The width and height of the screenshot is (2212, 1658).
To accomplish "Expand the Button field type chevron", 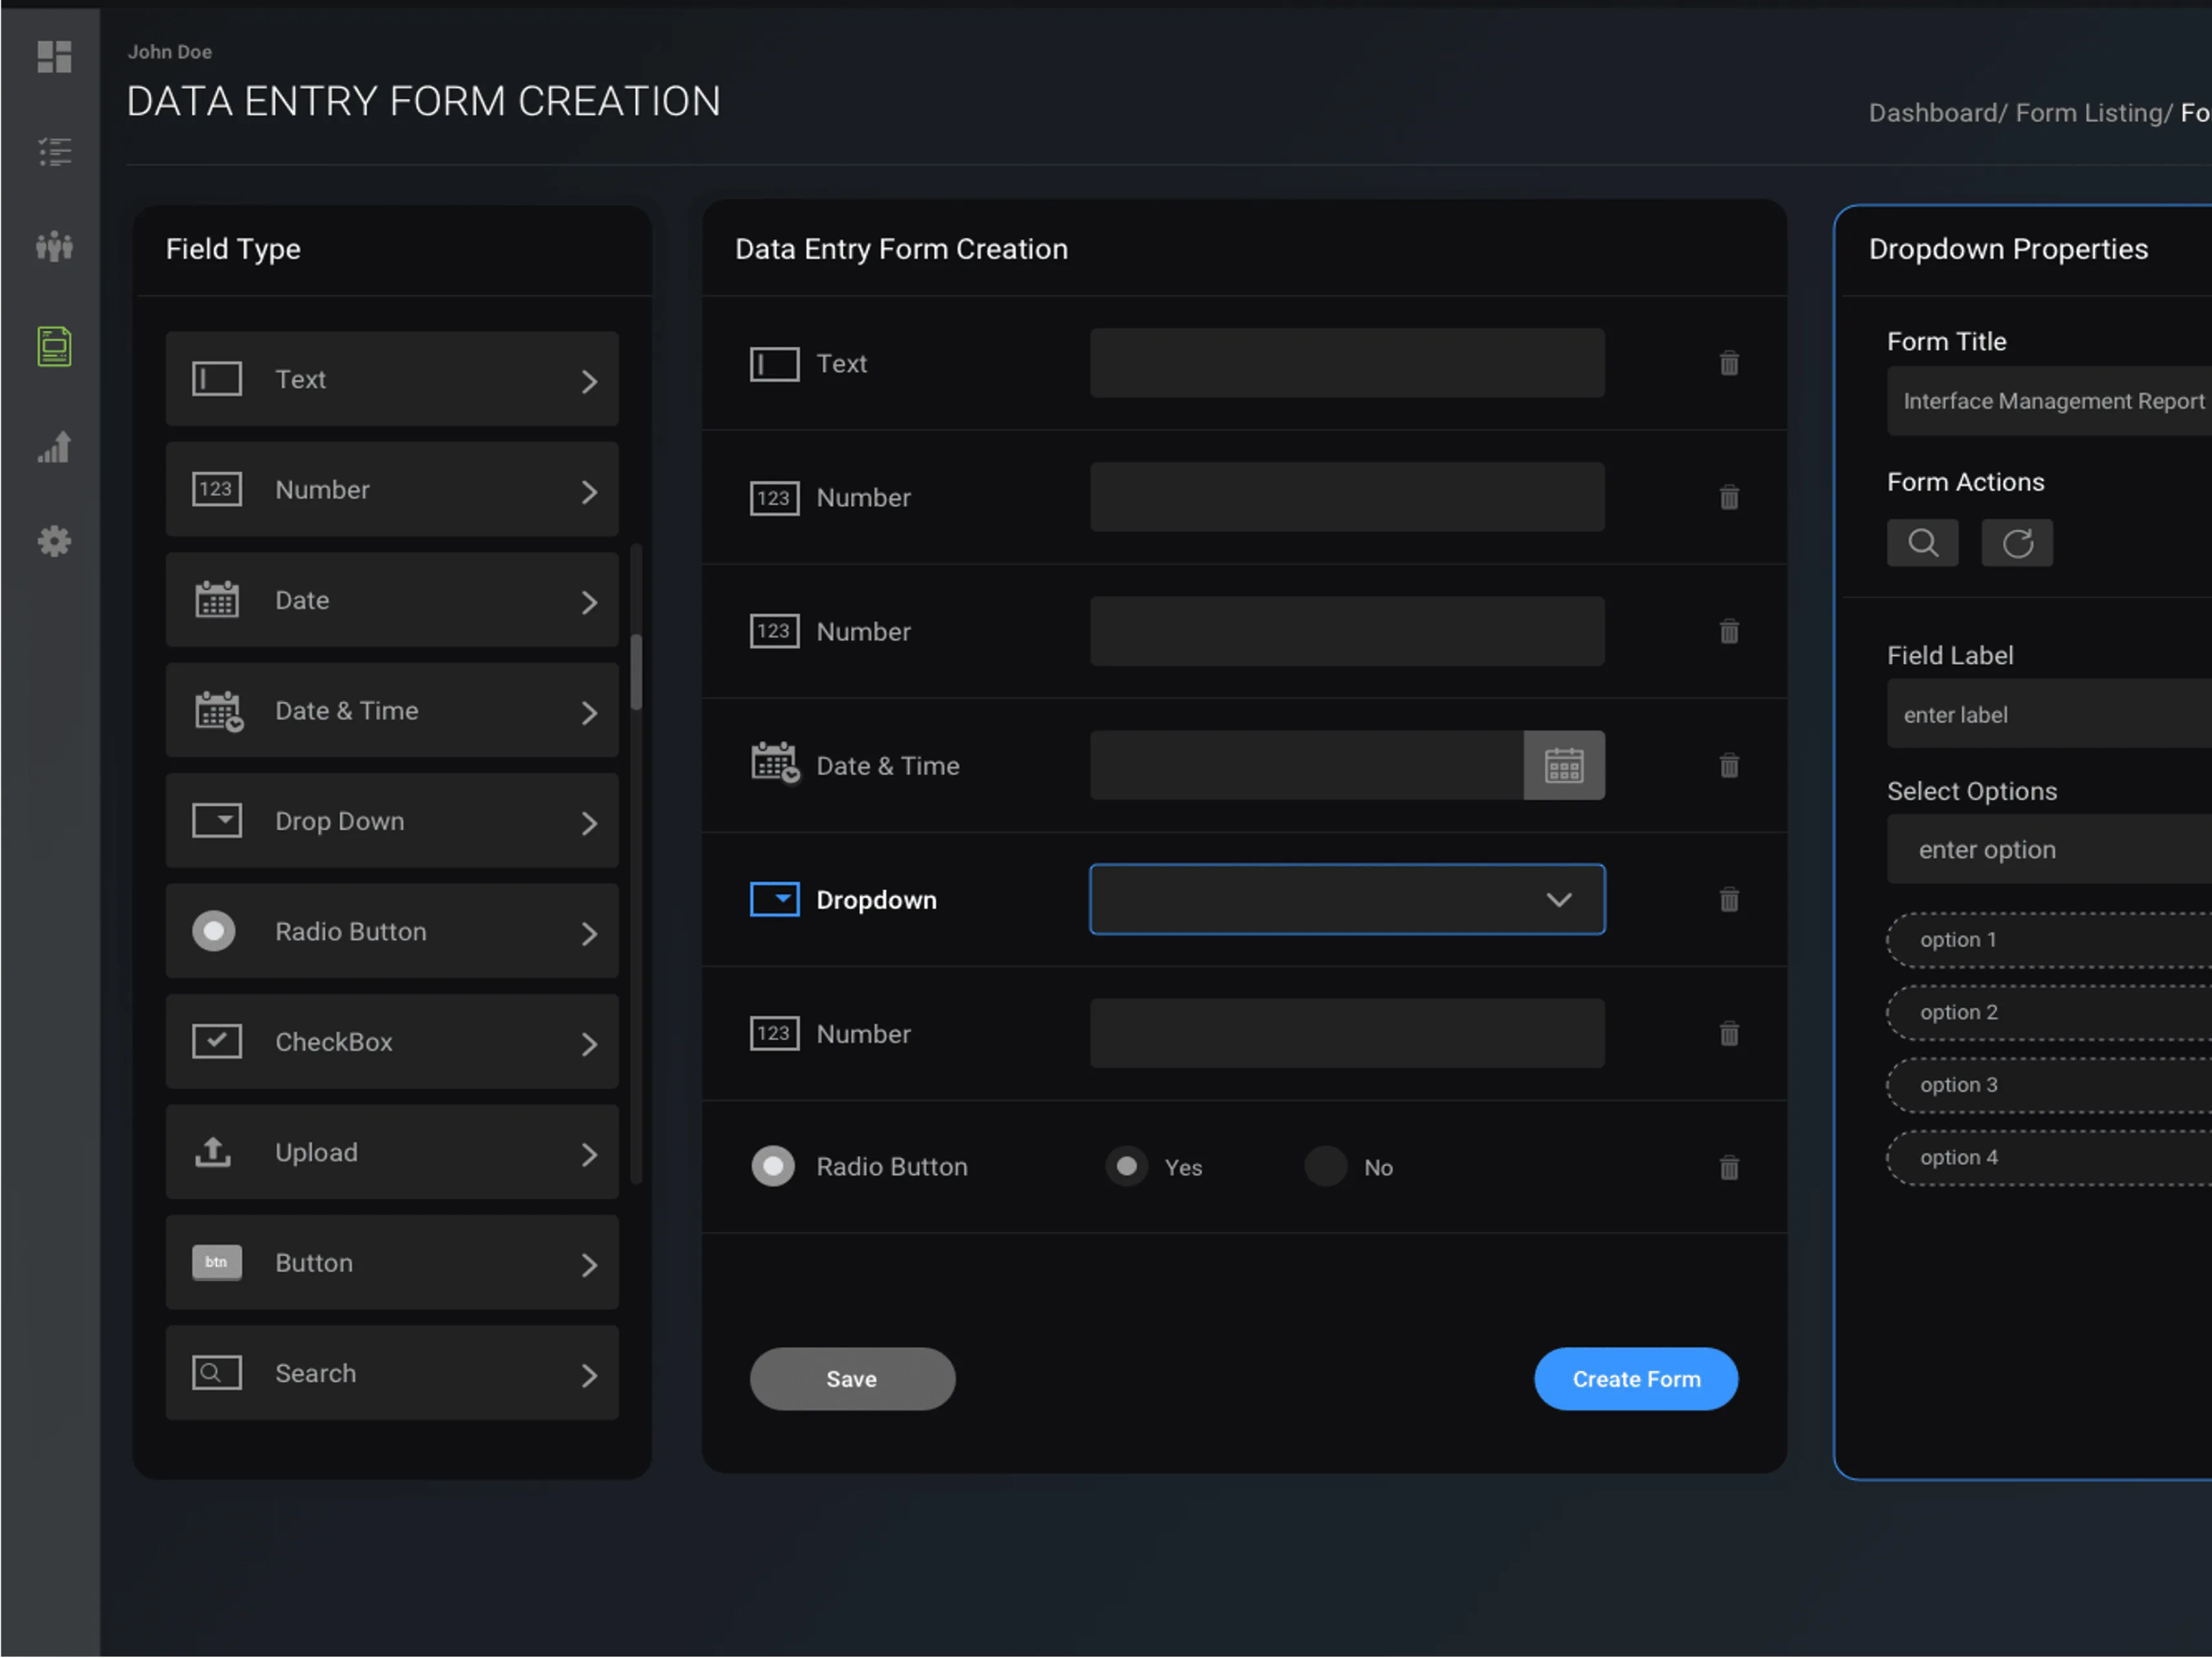I will point(589,1265).
